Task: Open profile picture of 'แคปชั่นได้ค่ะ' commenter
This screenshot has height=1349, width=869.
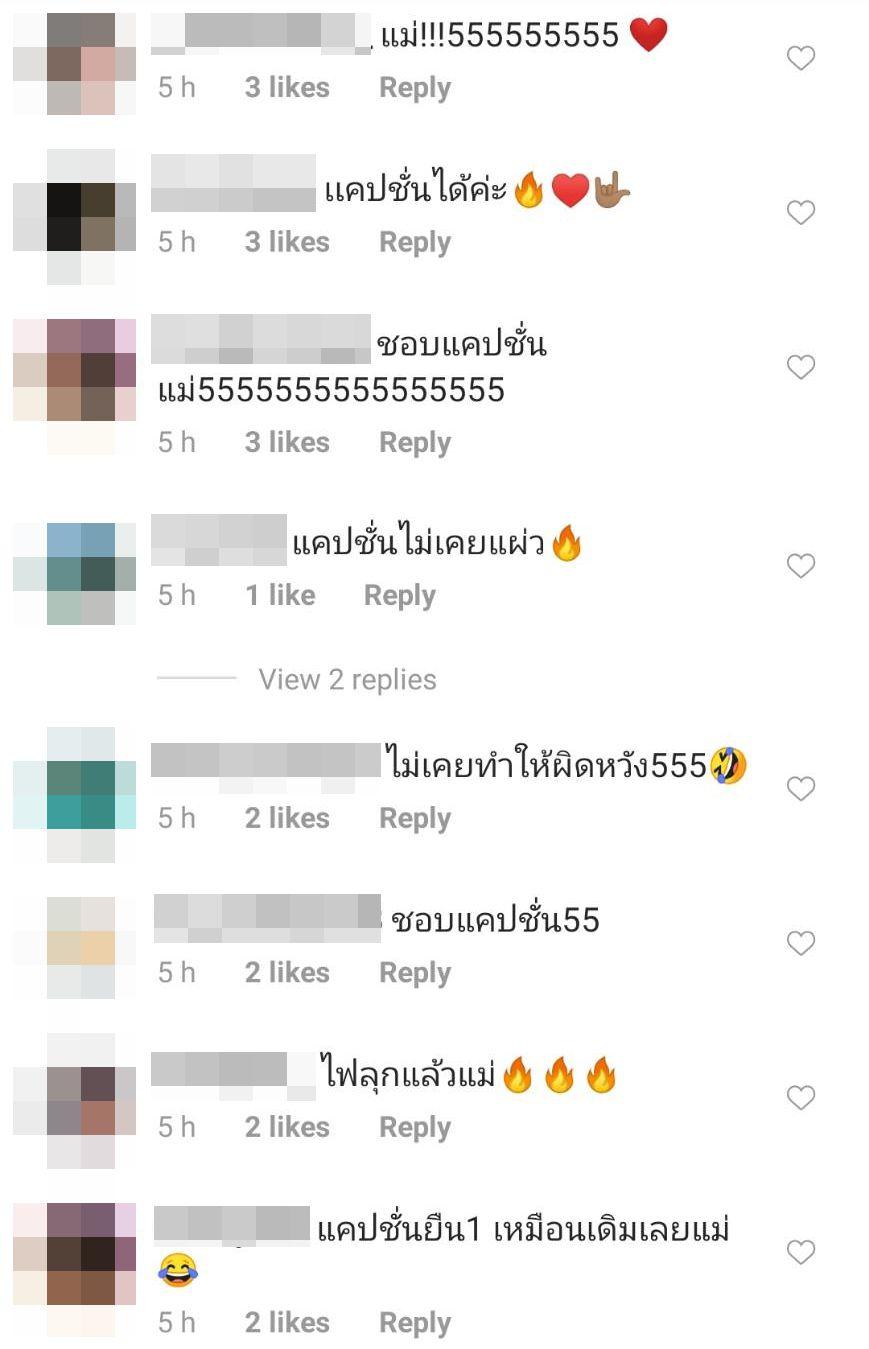Action: point(74,217)
